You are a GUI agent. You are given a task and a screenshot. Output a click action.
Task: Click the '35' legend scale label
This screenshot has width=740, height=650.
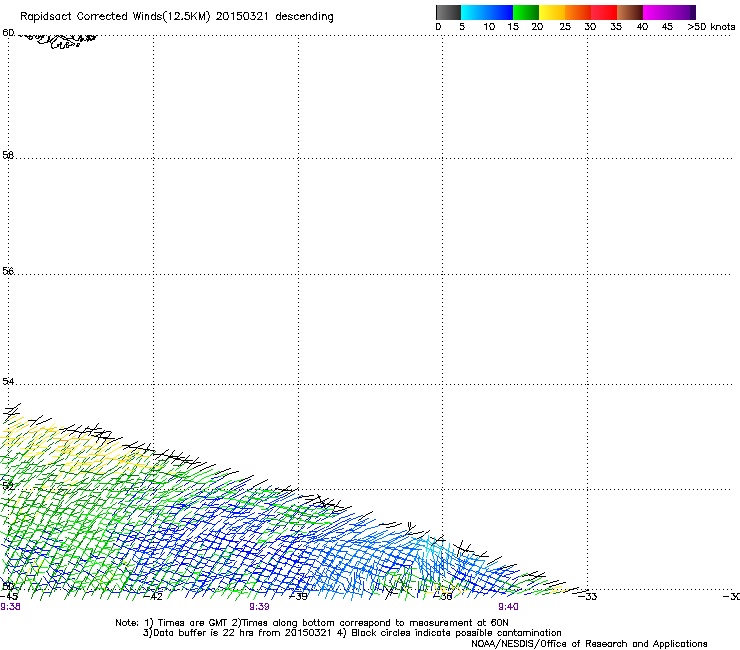[616, 27]
